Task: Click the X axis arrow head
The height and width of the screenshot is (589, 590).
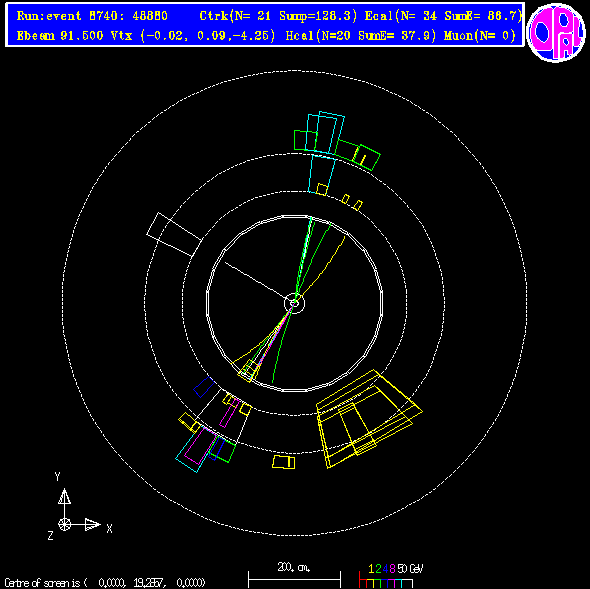Action: 93,524
